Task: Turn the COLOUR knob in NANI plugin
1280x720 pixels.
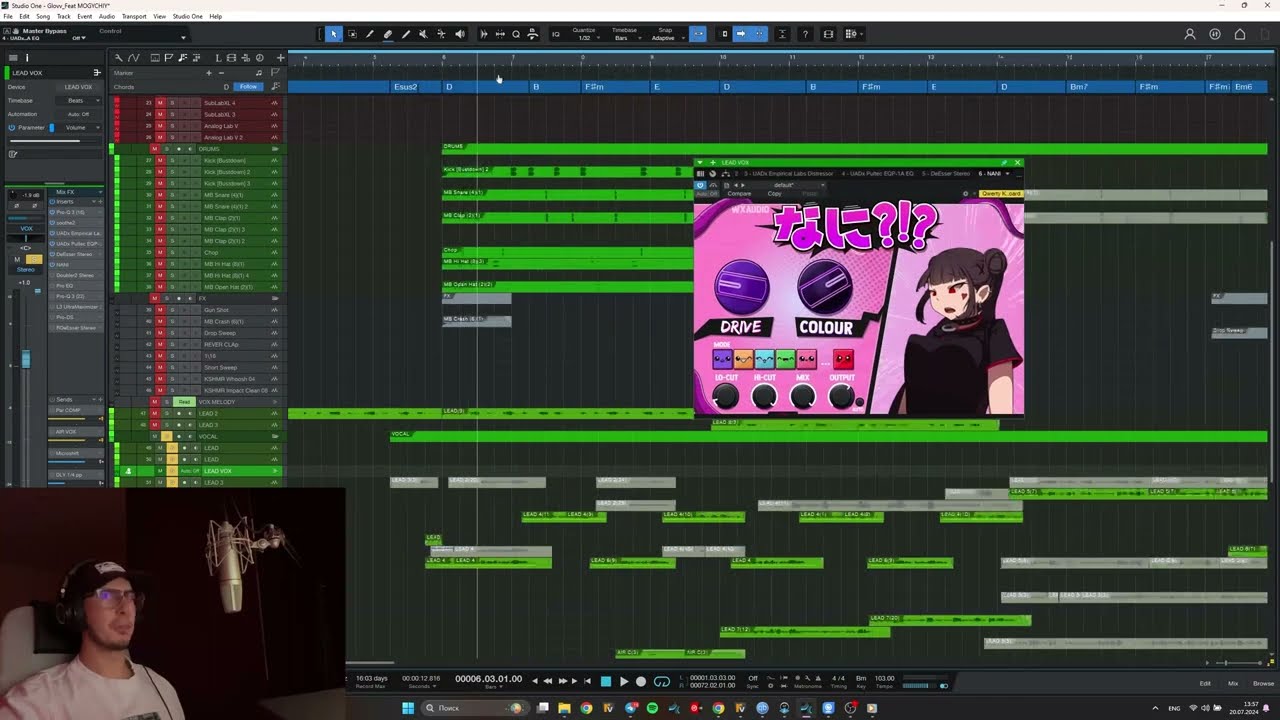Action: [x=825, y=286]
